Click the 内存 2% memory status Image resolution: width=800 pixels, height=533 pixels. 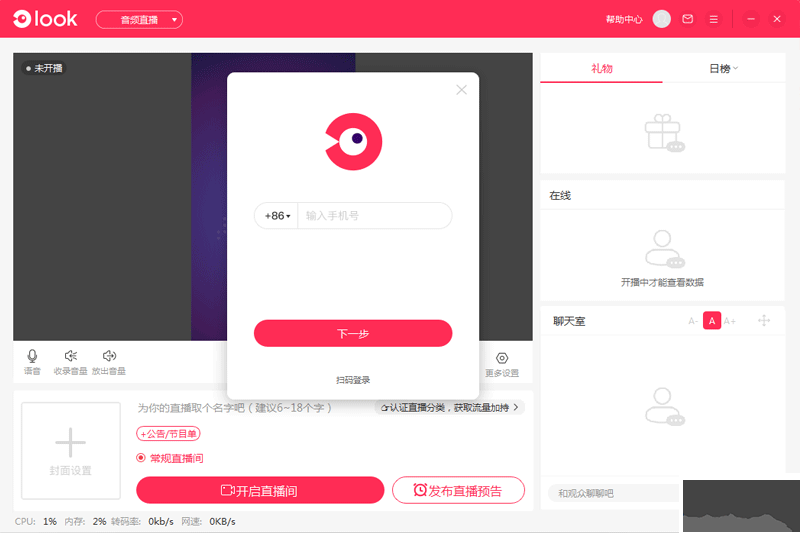(85, 521)
